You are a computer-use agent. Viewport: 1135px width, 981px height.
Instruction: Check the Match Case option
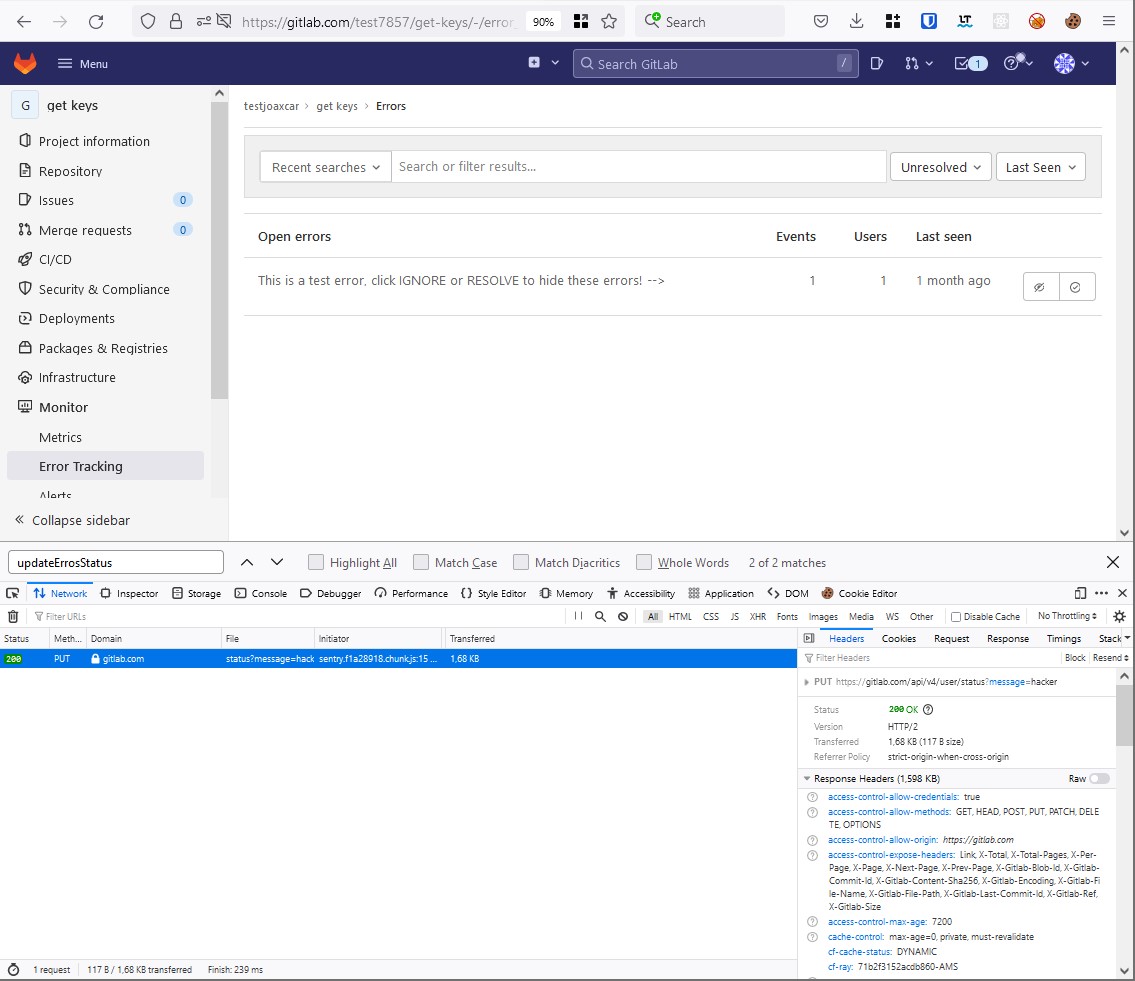pyautogui.click(x=421, y=563)
